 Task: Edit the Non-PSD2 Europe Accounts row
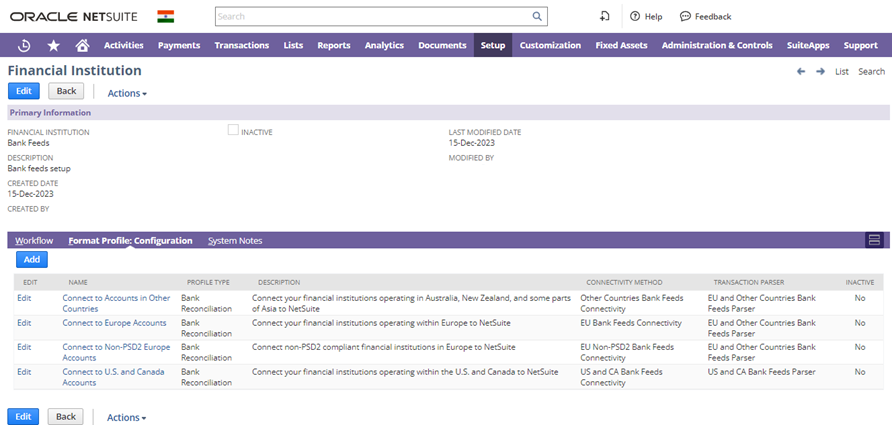pyautogui.click(x=24, y=346)
